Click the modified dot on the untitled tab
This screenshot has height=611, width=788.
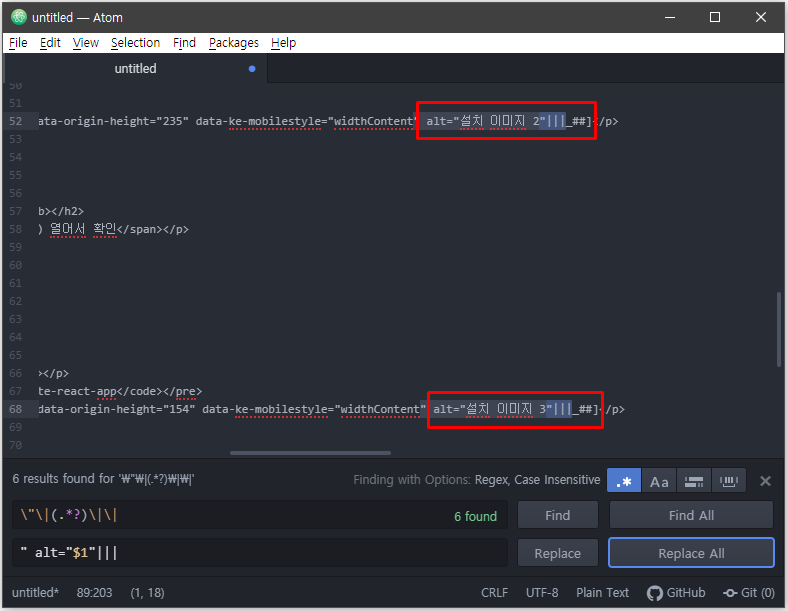point(252,69)
